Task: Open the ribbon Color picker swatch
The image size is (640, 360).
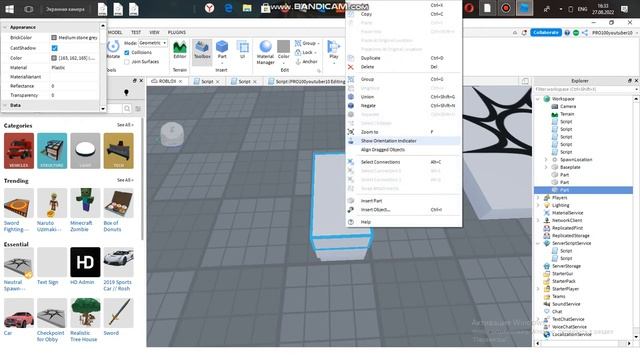Action: coord(283,47)
